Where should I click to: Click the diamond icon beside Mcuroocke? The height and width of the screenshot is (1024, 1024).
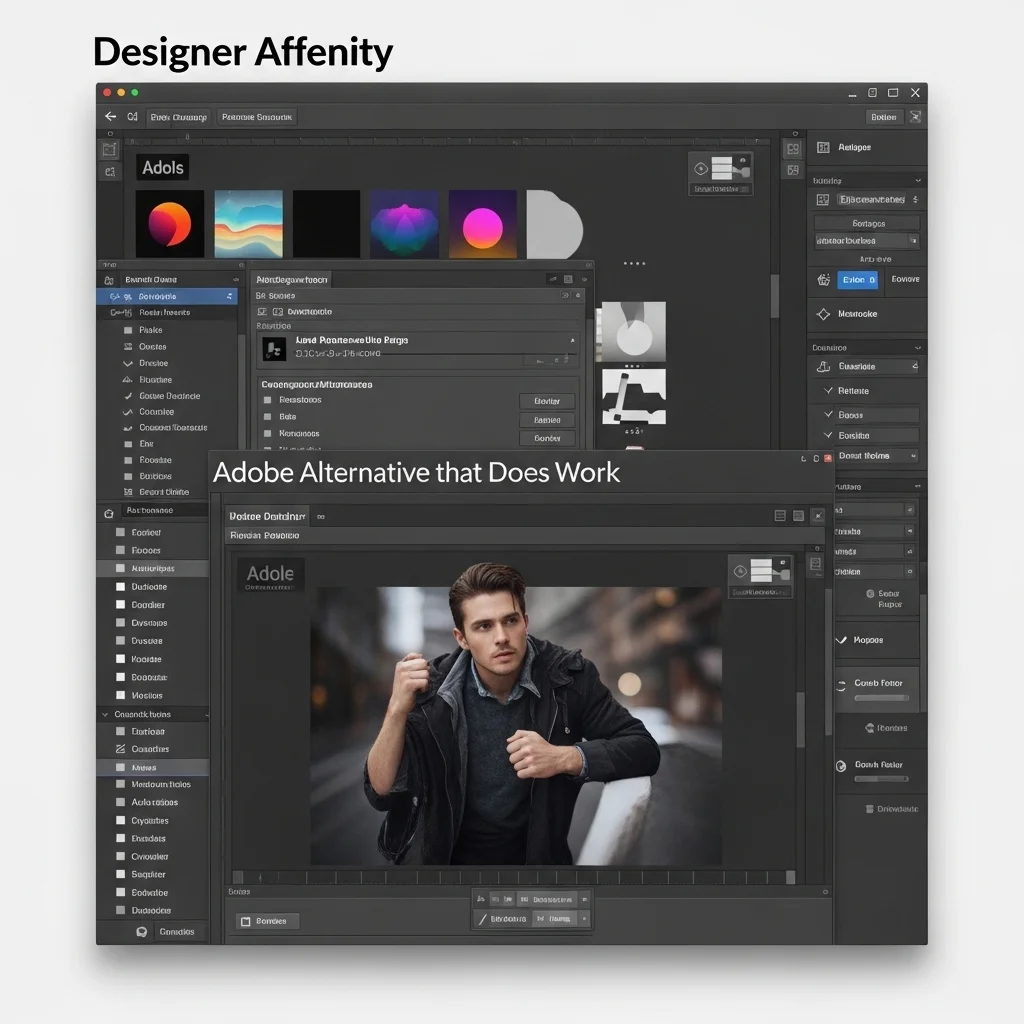pos(823,314)
